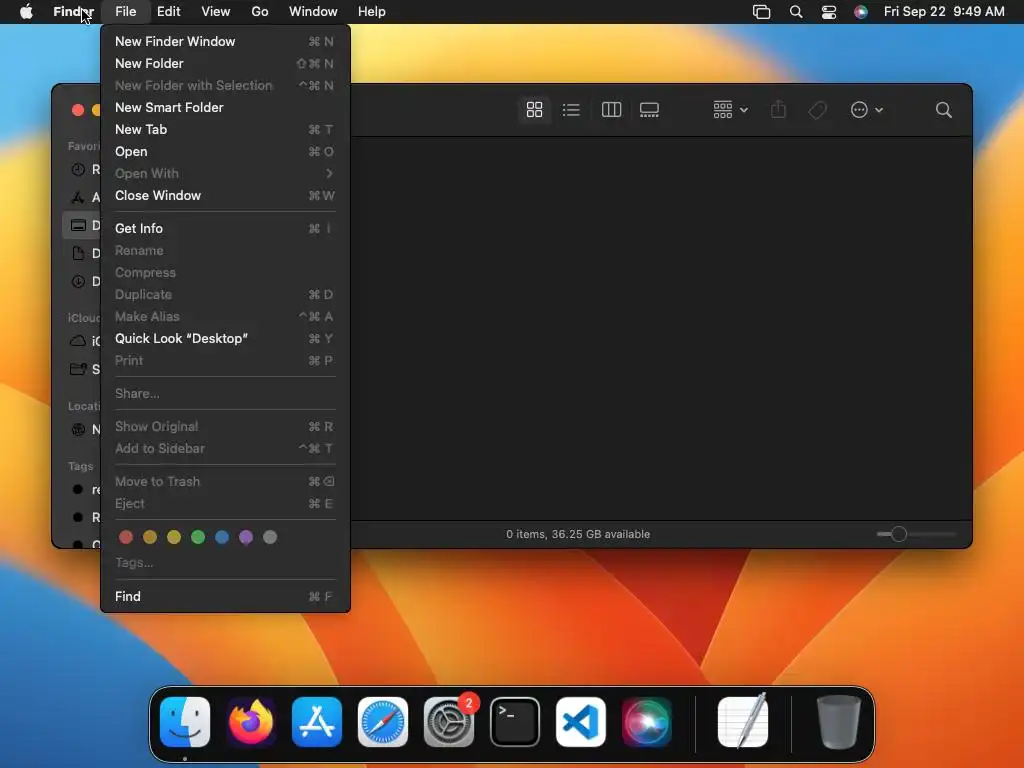This screenshot has height=768, width=1024.
Task: Switch Finder to icon view
Action: [534, 110]
